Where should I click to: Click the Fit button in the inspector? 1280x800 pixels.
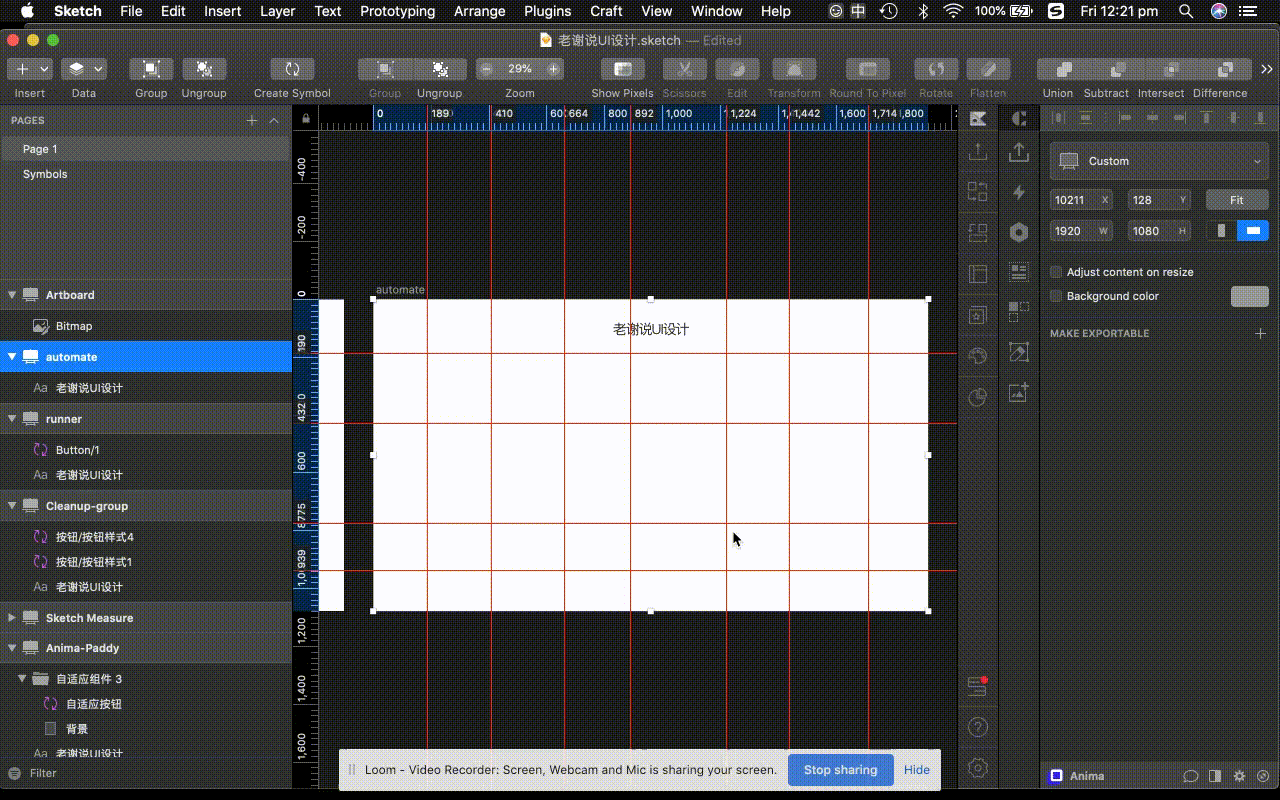(1237, 200)
